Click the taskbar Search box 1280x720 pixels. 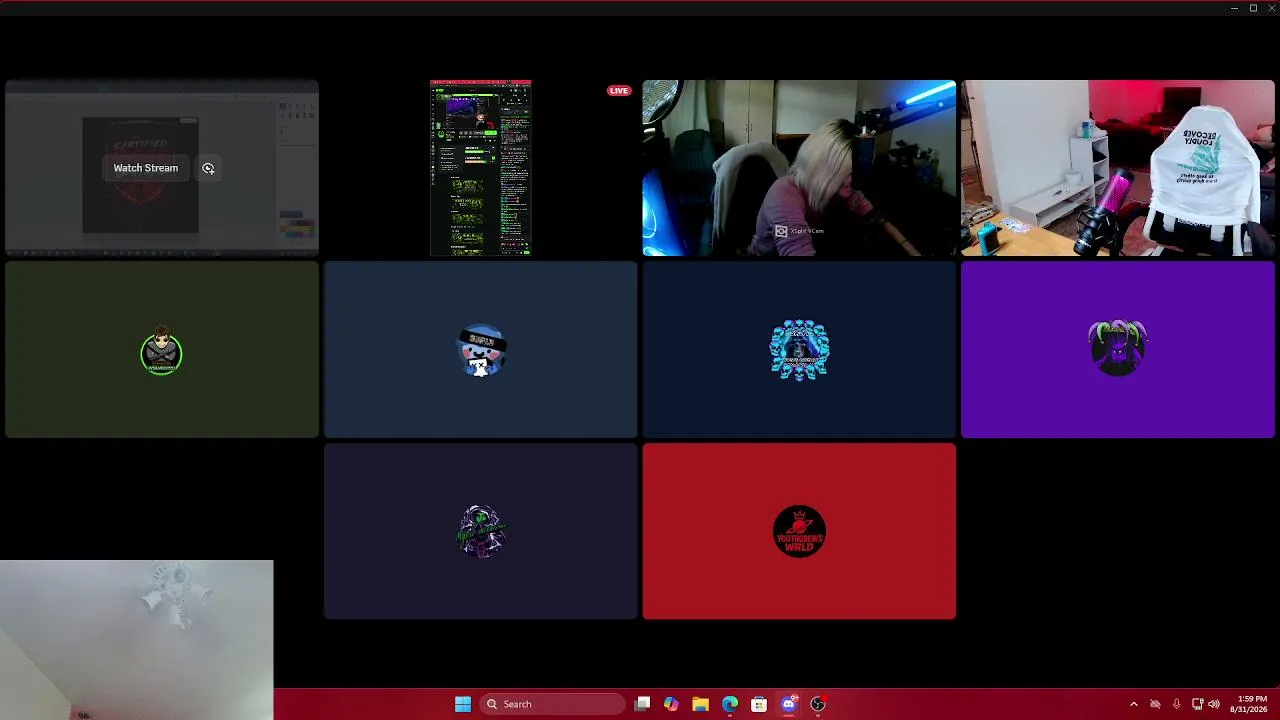pyautogui.click(x=552, y=704)
